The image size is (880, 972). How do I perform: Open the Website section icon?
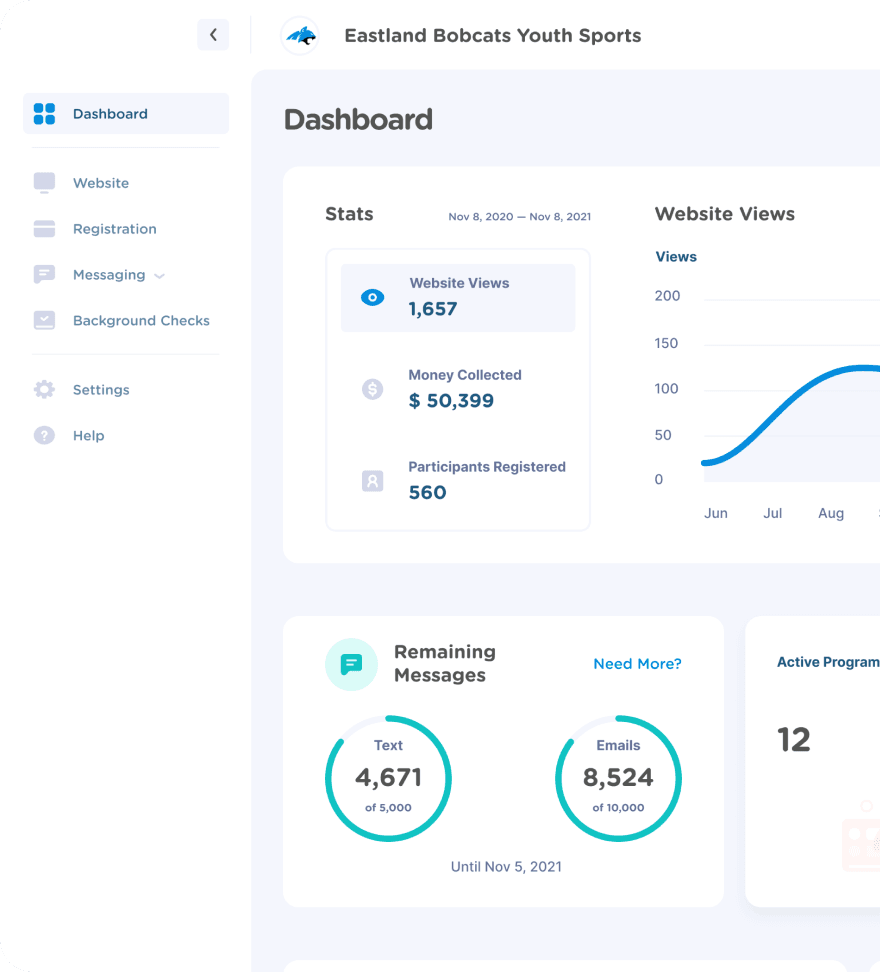(x=44, y=182)
